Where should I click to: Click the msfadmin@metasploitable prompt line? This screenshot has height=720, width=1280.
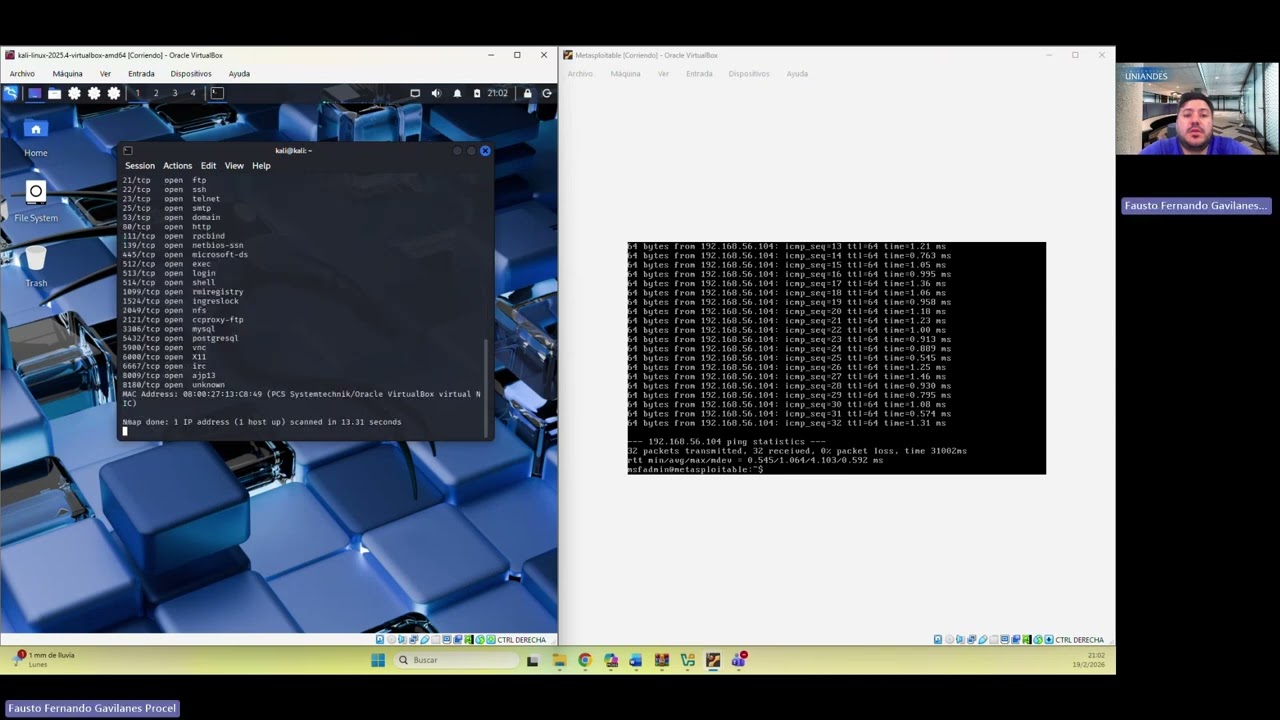point(695,469)
